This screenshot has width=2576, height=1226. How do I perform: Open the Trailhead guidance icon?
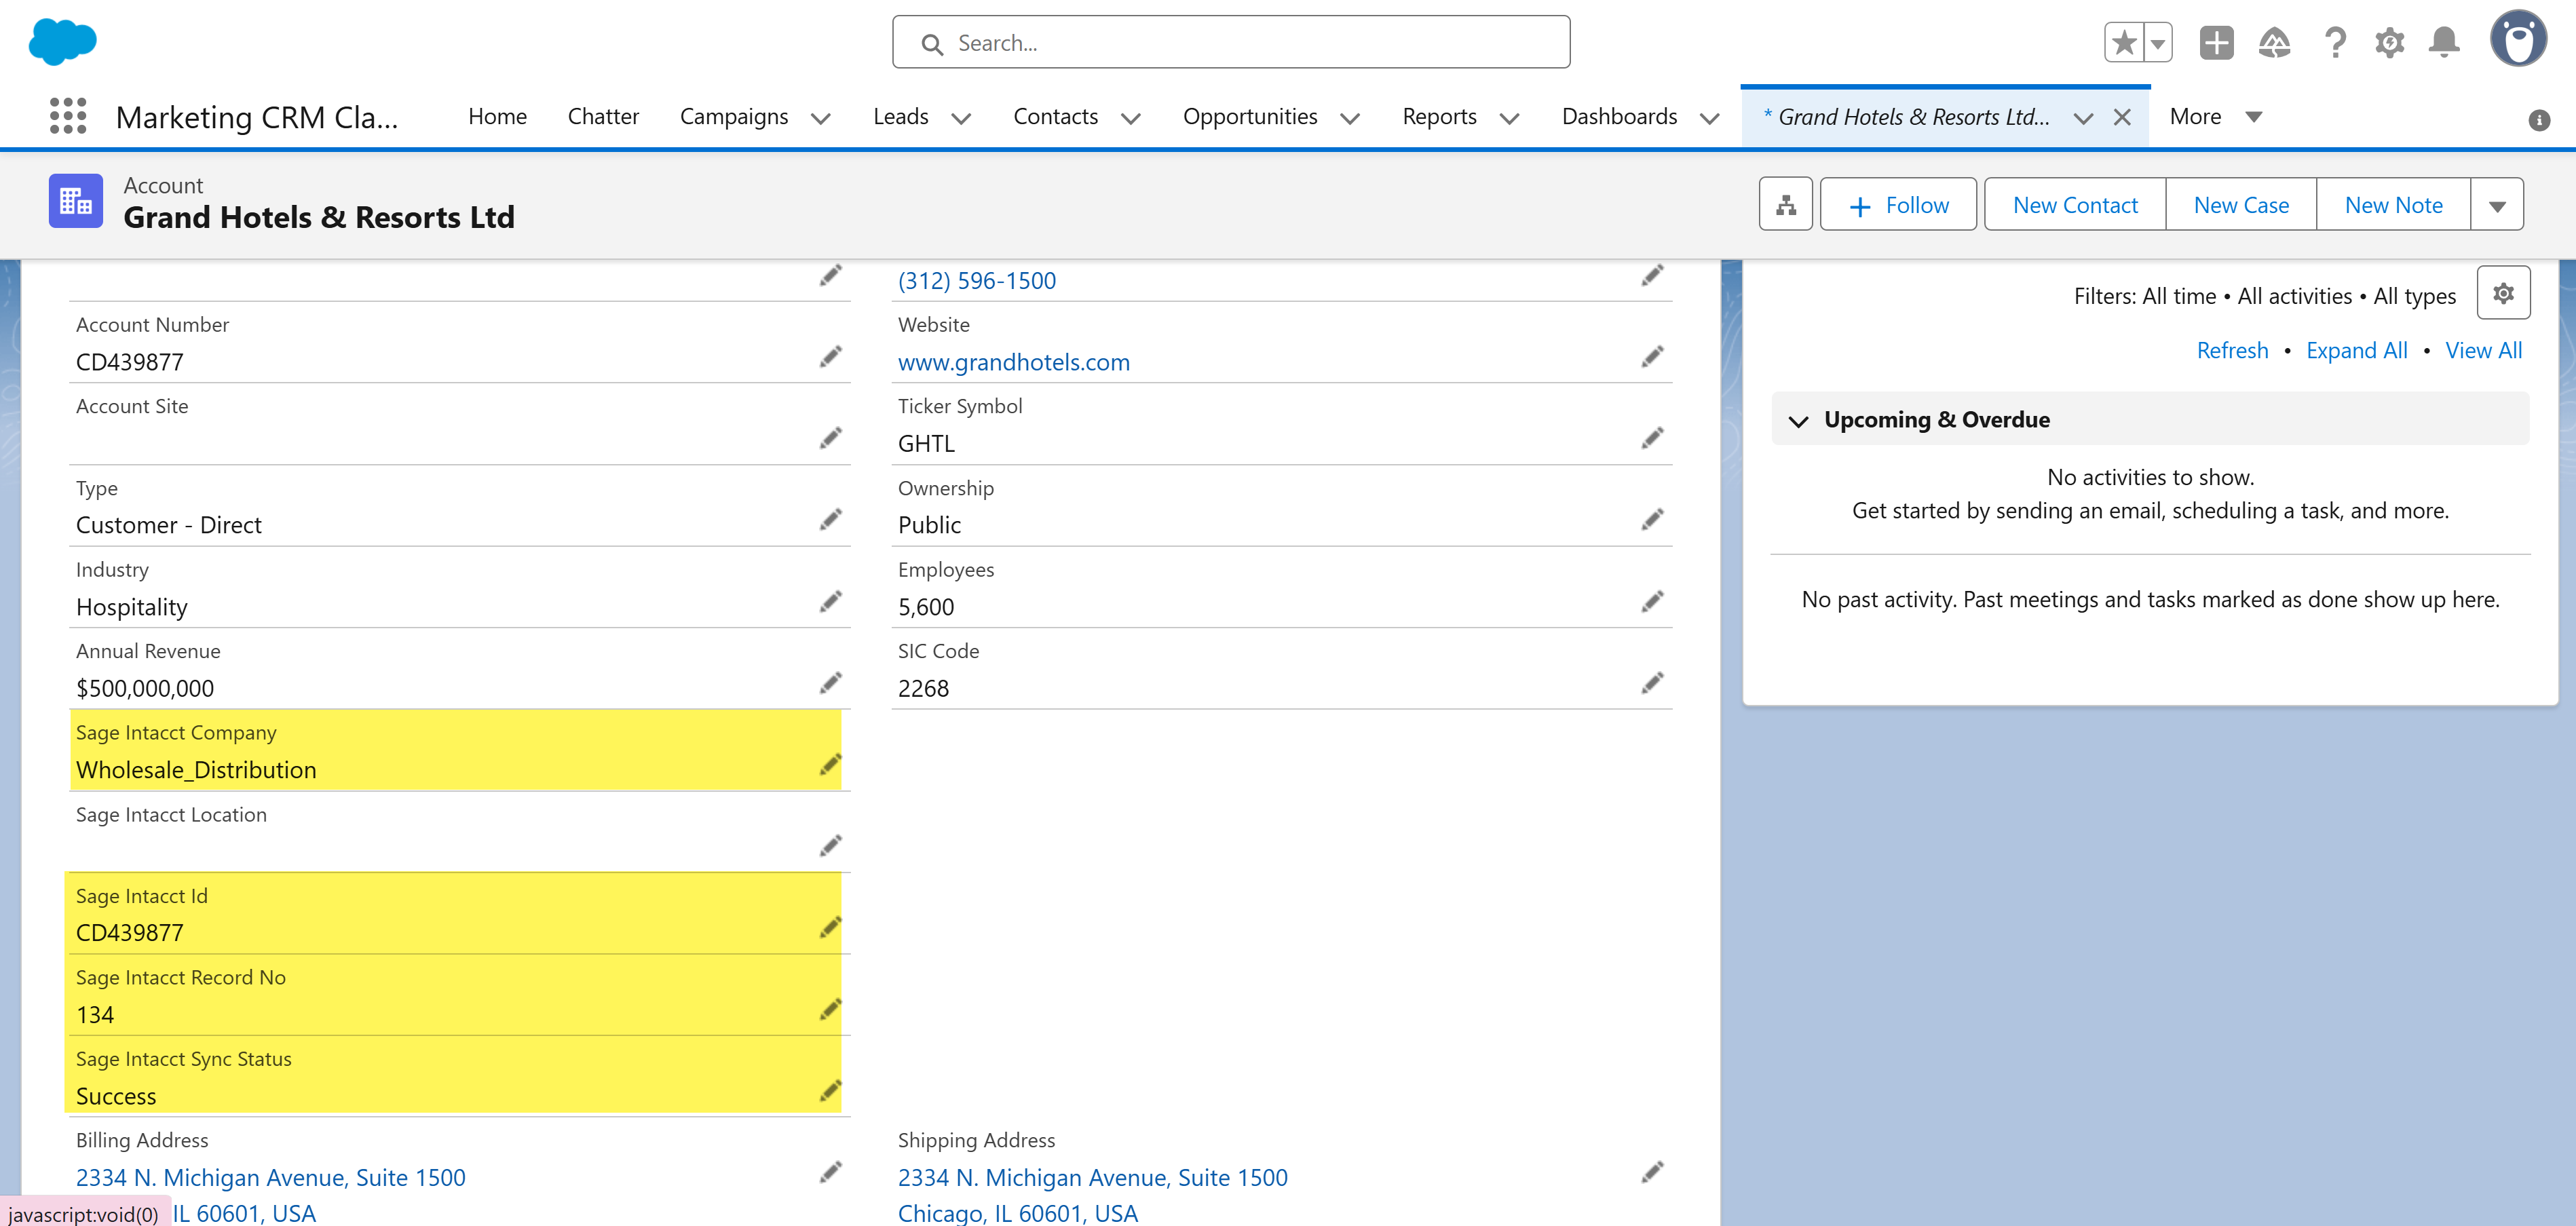point(2274,43)
